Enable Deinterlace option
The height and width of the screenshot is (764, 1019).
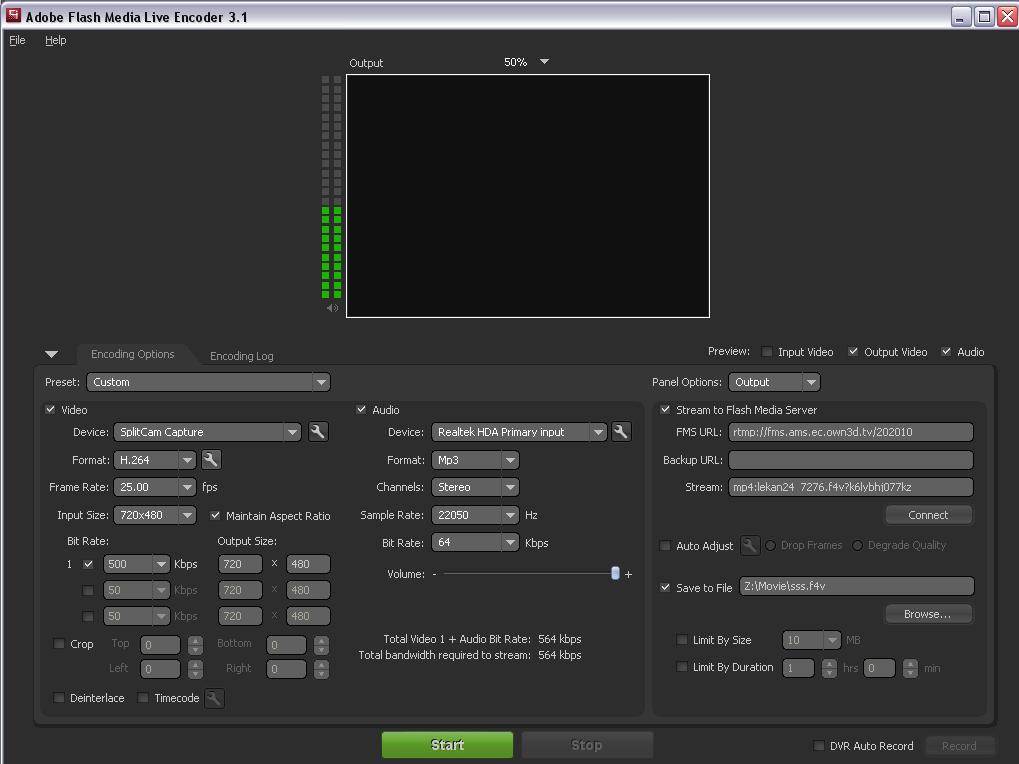(x=58, y=698)
